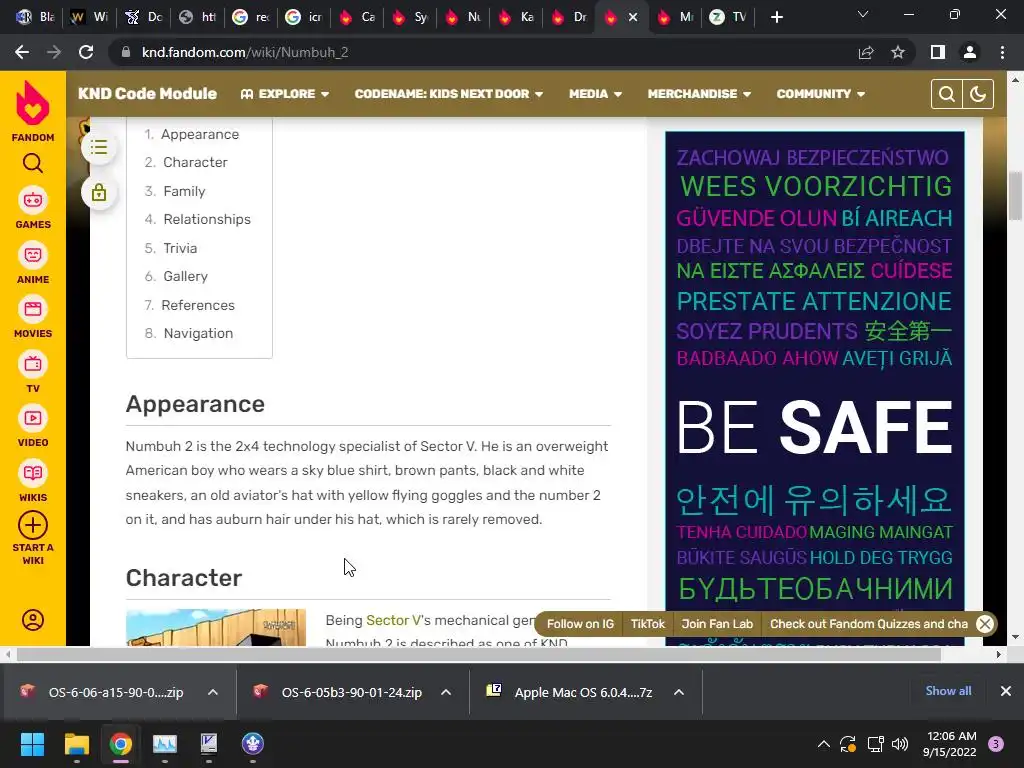This screenshot has width=1024, height=768.
Task: Dismiss the Fandom promo bar
Action: click(x=985, y=624)
